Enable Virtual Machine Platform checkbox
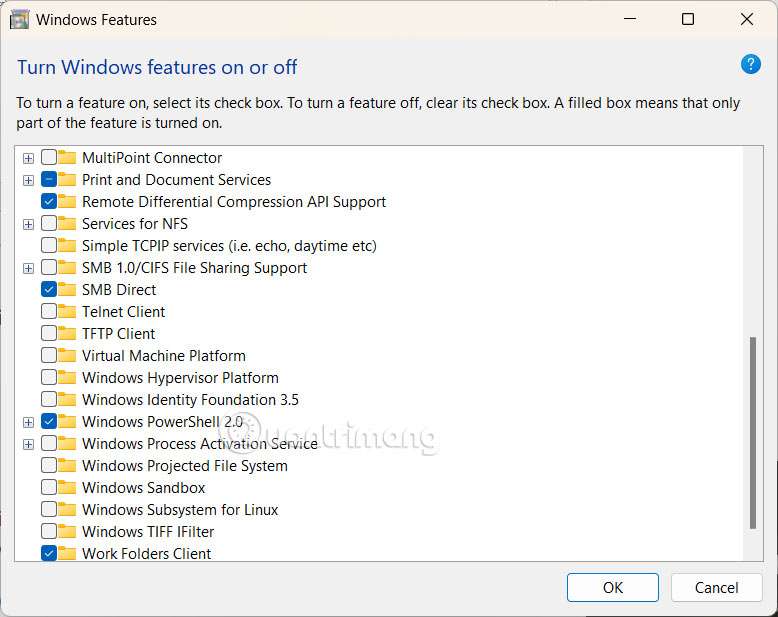Image resolution: width=778 pixels, height=617 pixels. click(x=49, y=356)
